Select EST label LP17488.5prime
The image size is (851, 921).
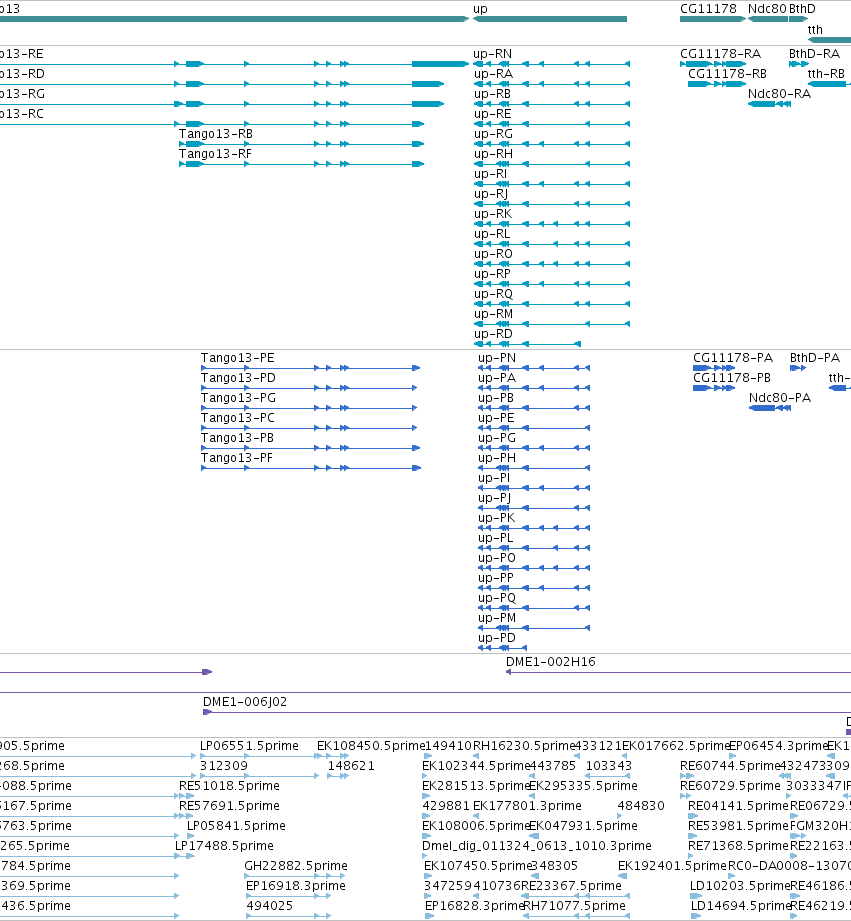(224, 846)
